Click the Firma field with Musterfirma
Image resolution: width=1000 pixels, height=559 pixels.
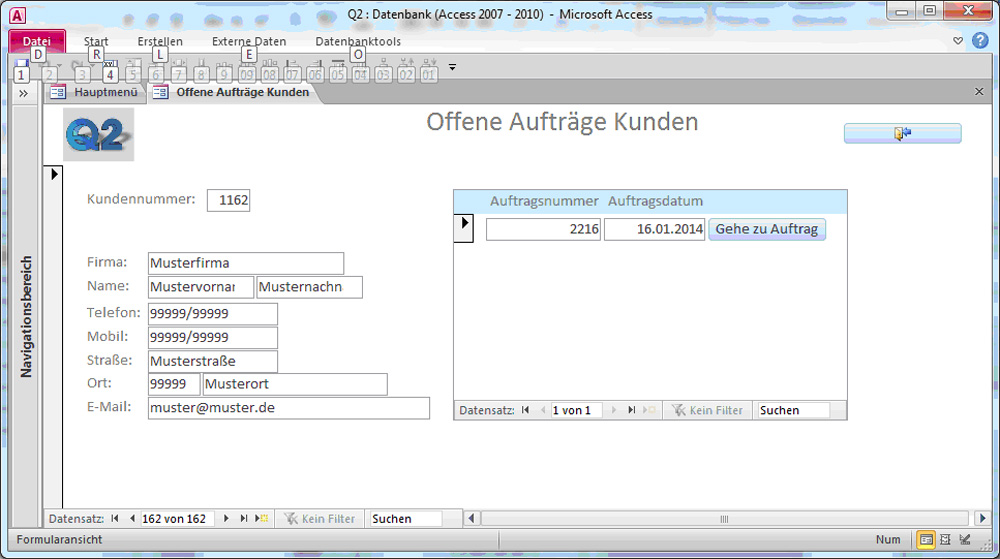pos(246,263)
